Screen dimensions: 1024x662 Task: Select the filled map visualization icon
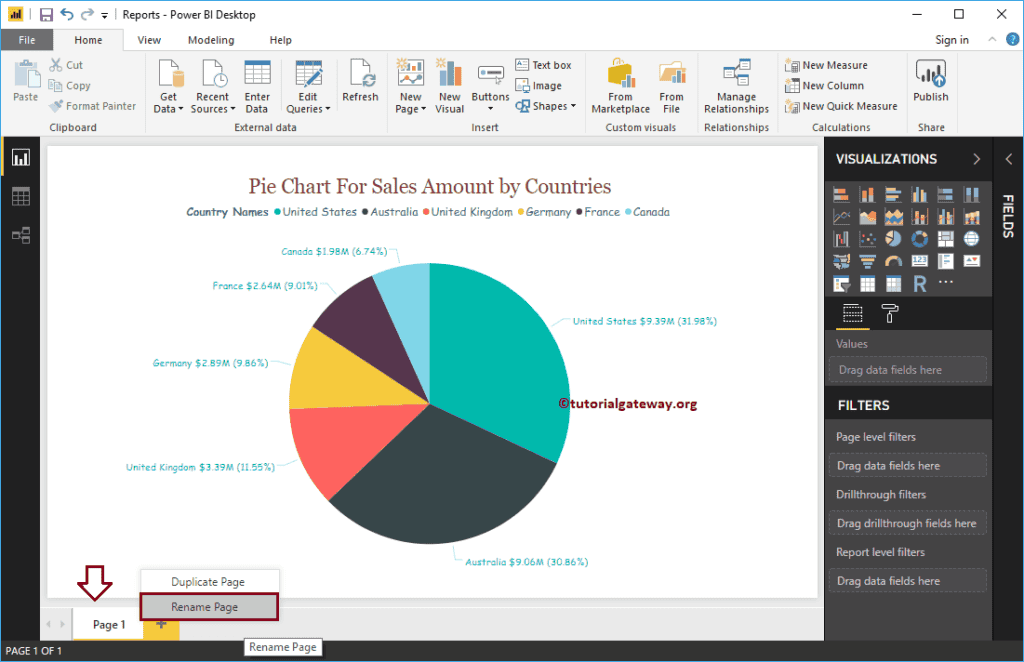(842, 261)
